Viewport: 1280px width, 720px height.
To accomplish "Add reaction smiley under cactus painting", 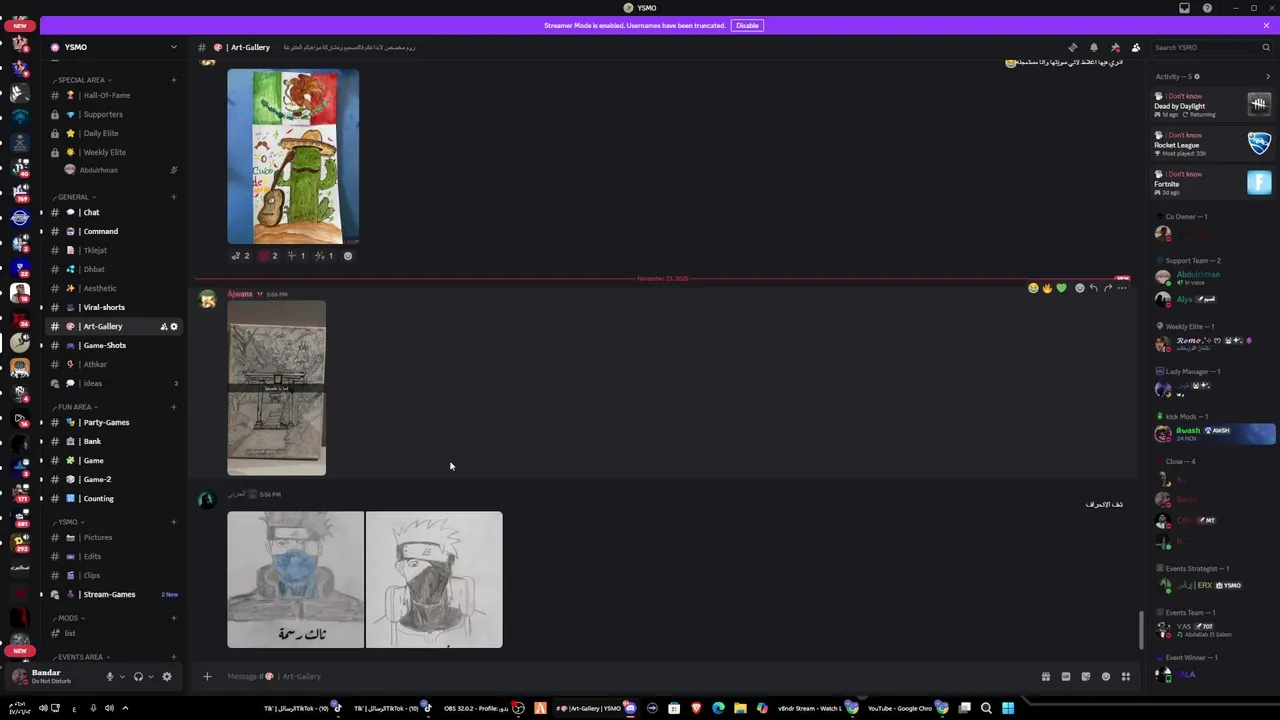I will point(348,256).
